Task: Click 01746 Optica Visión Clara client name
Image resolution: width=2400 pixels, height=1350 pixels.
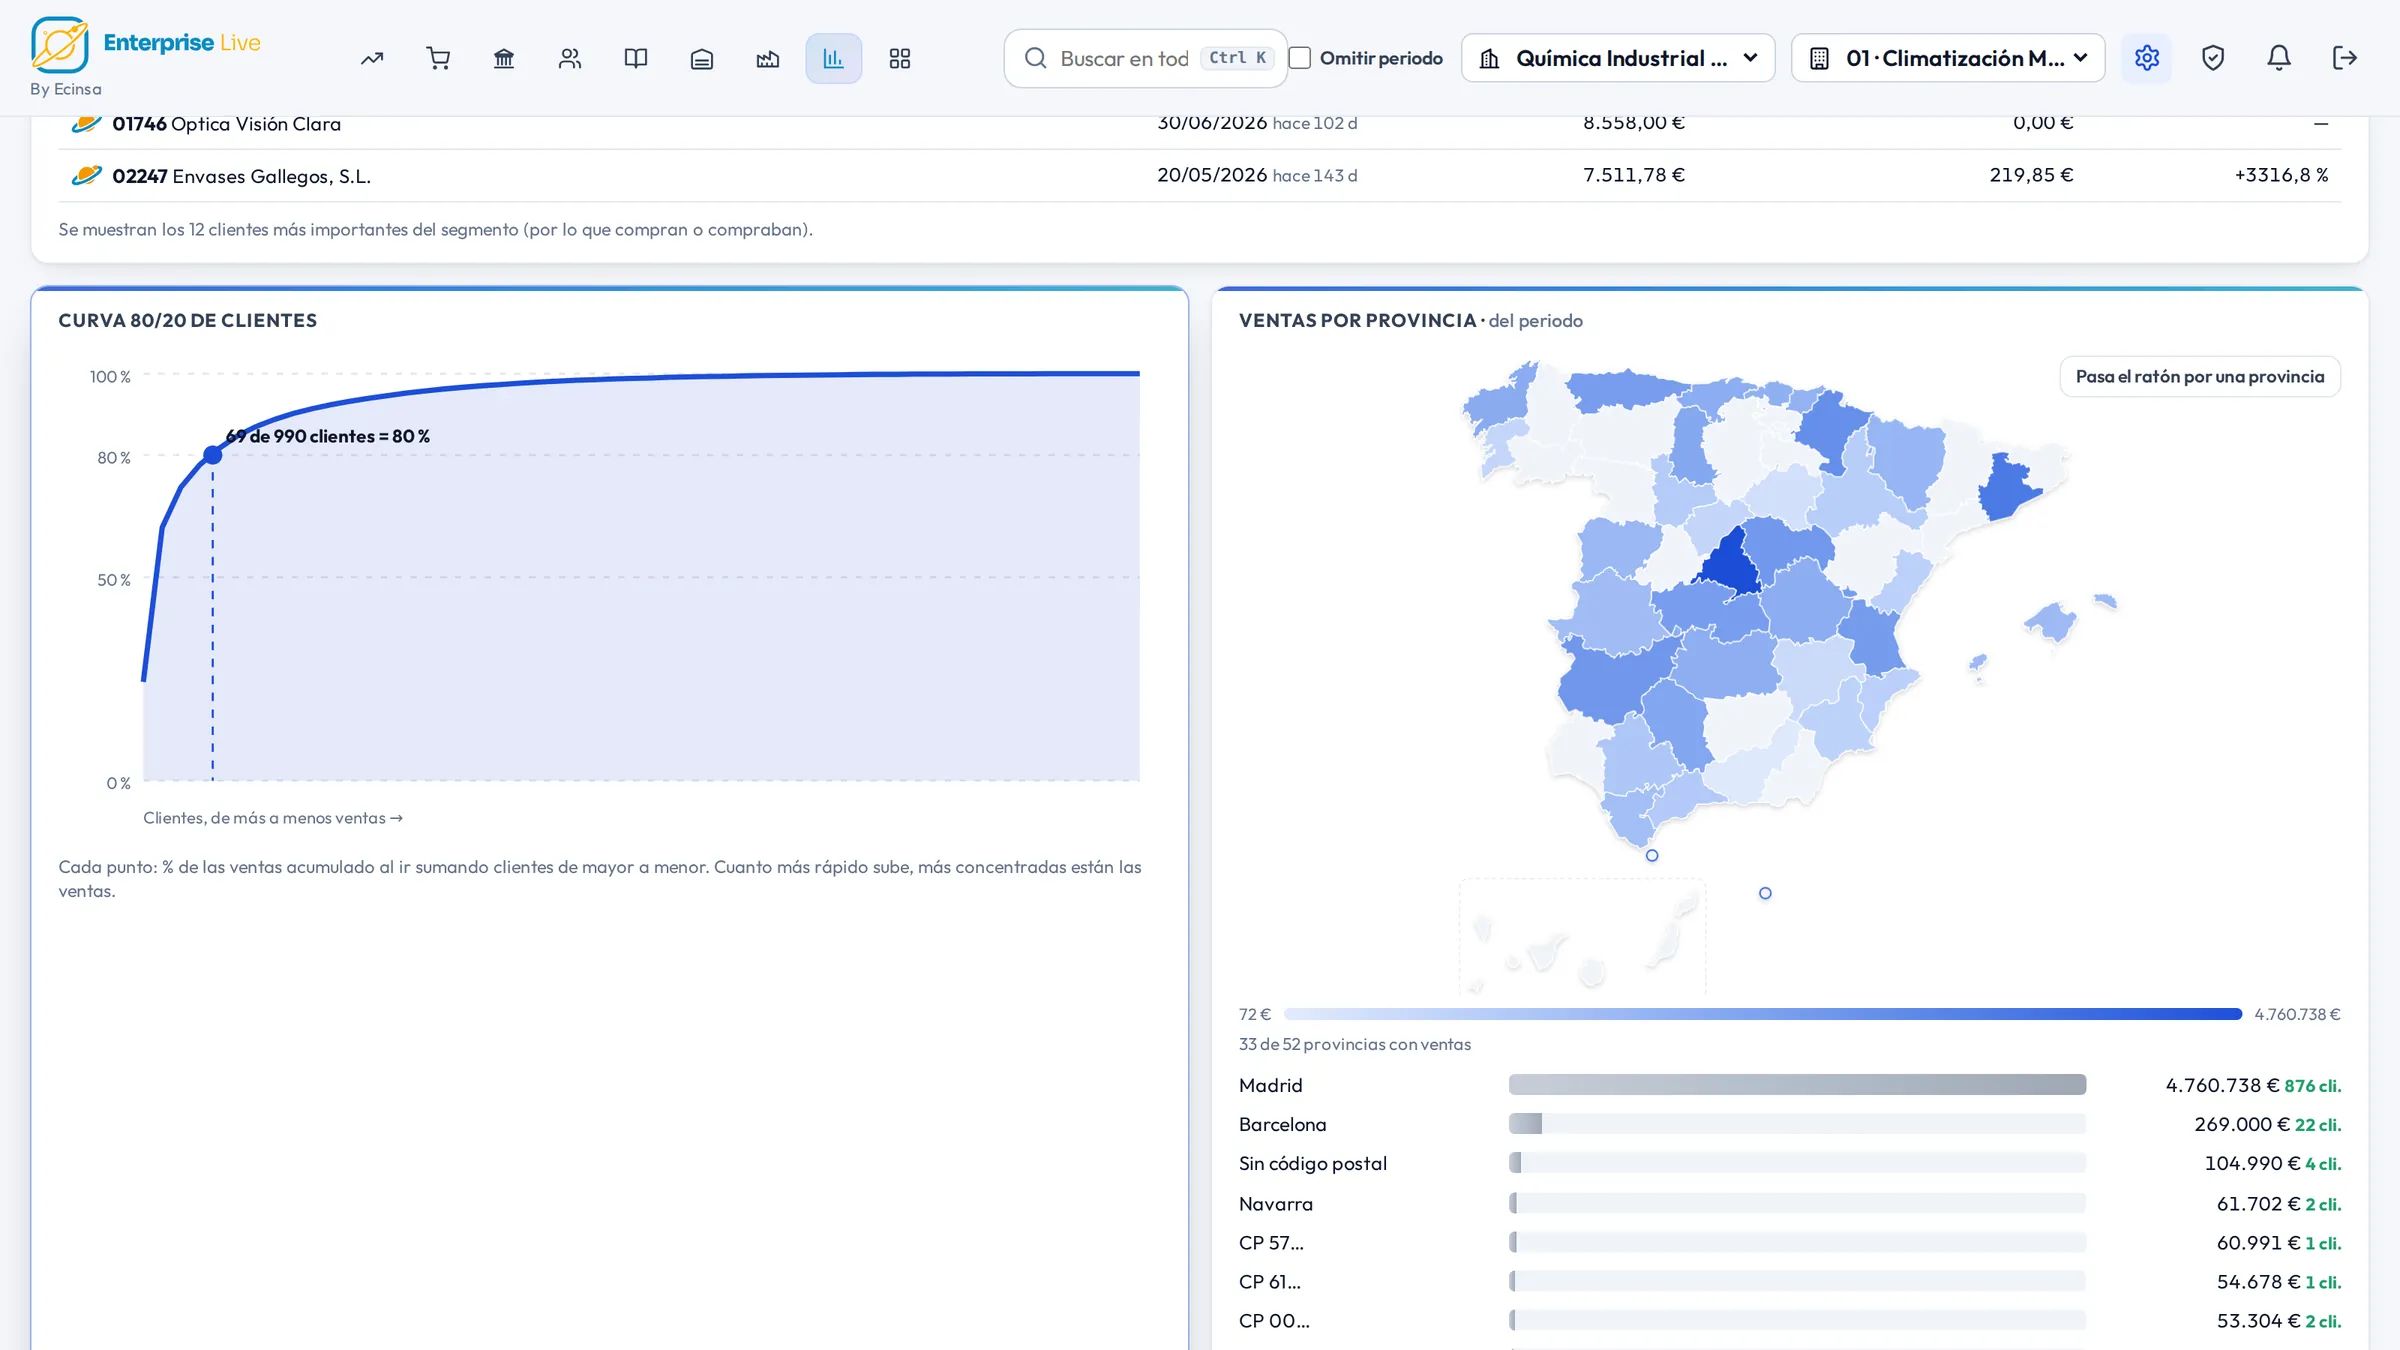Action: click(x=226, y=124)
